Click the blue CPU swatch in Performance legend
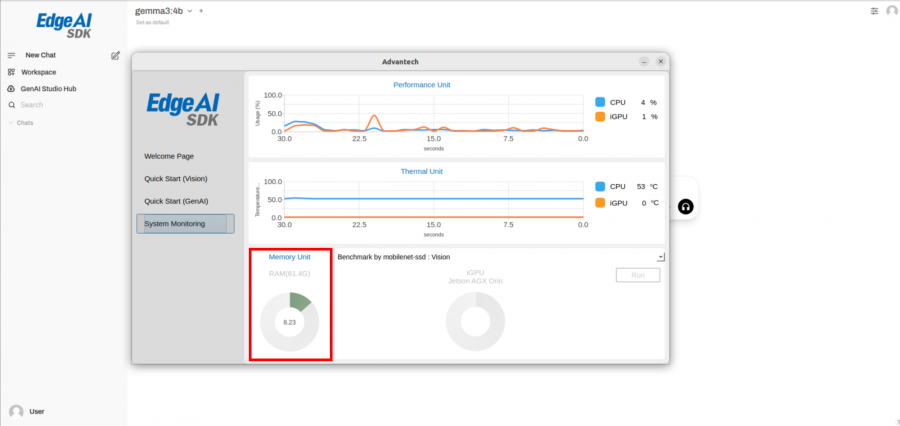Screen dimensions: 900x426 [600, 102]
